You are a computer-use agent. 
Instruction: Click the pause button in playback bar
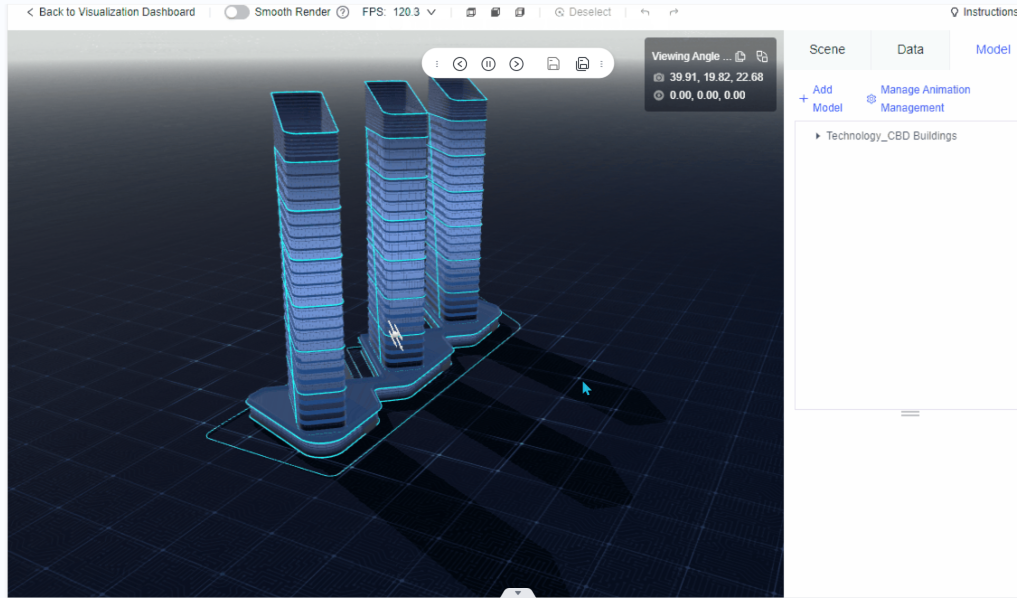[488, 64]
